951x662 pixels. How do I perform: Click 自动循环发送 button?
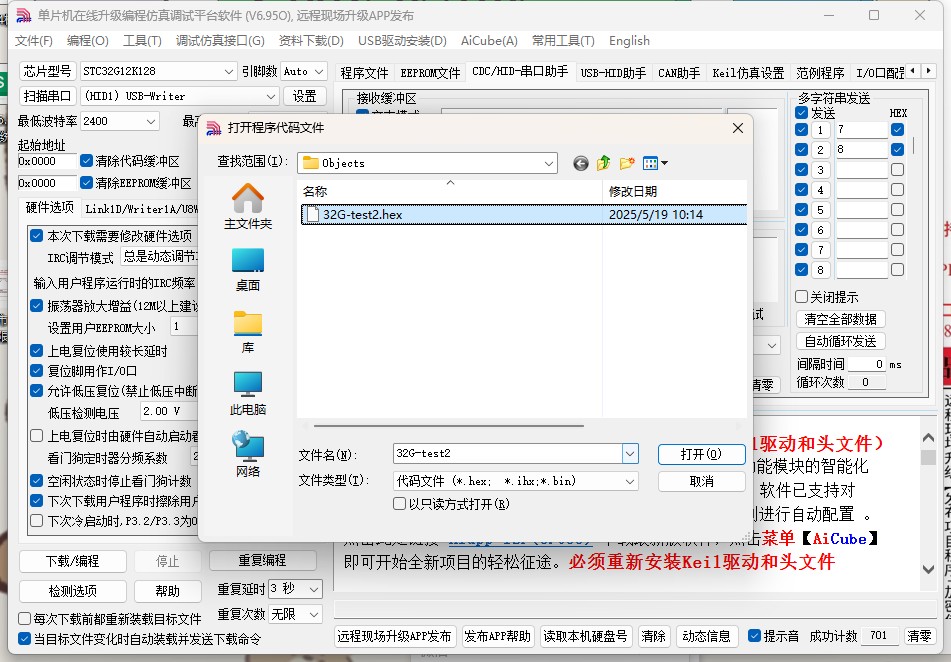(840, 341)
